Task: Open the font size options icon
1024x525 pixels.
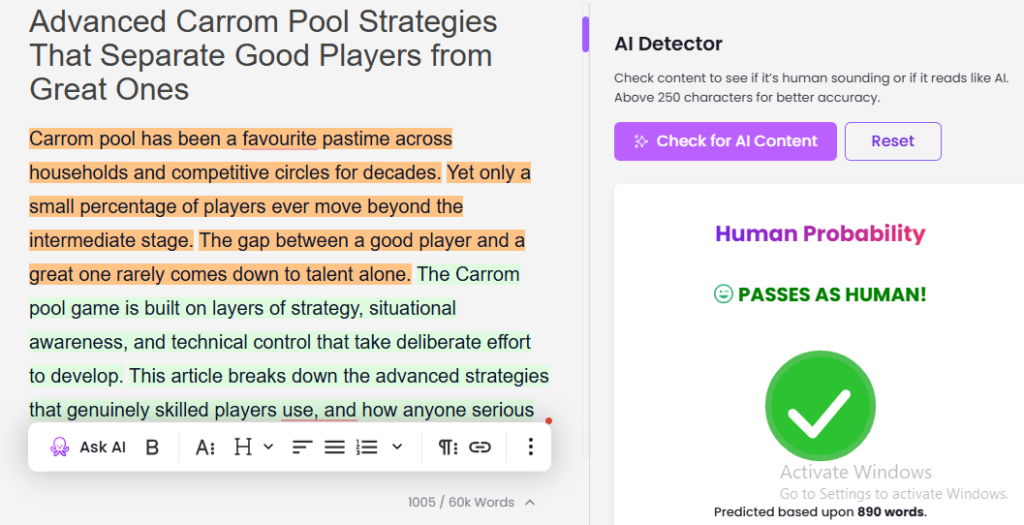Action: tap(205, 447)
